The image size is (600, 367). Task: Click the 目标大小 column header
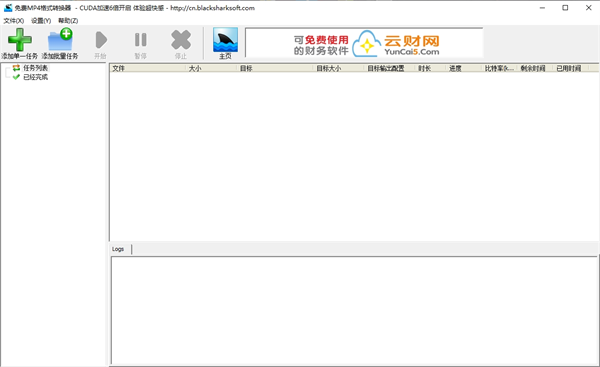point(340,69)
